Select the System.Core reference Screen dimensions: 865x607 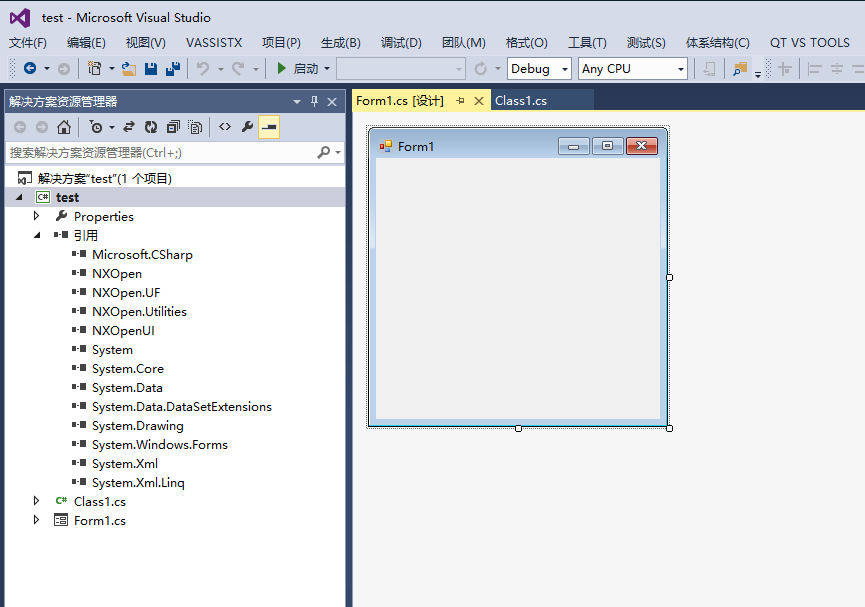click(128, 369)
